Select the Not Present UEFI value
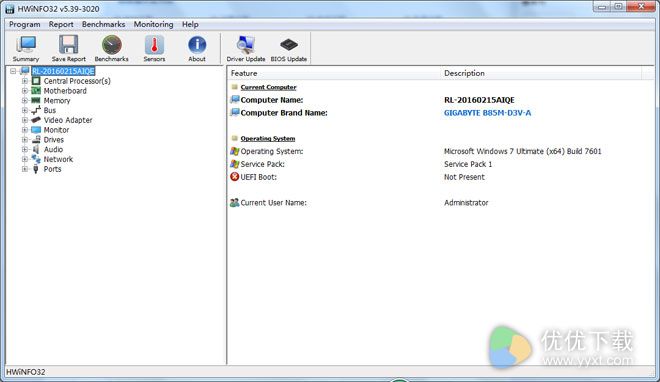 464,177
